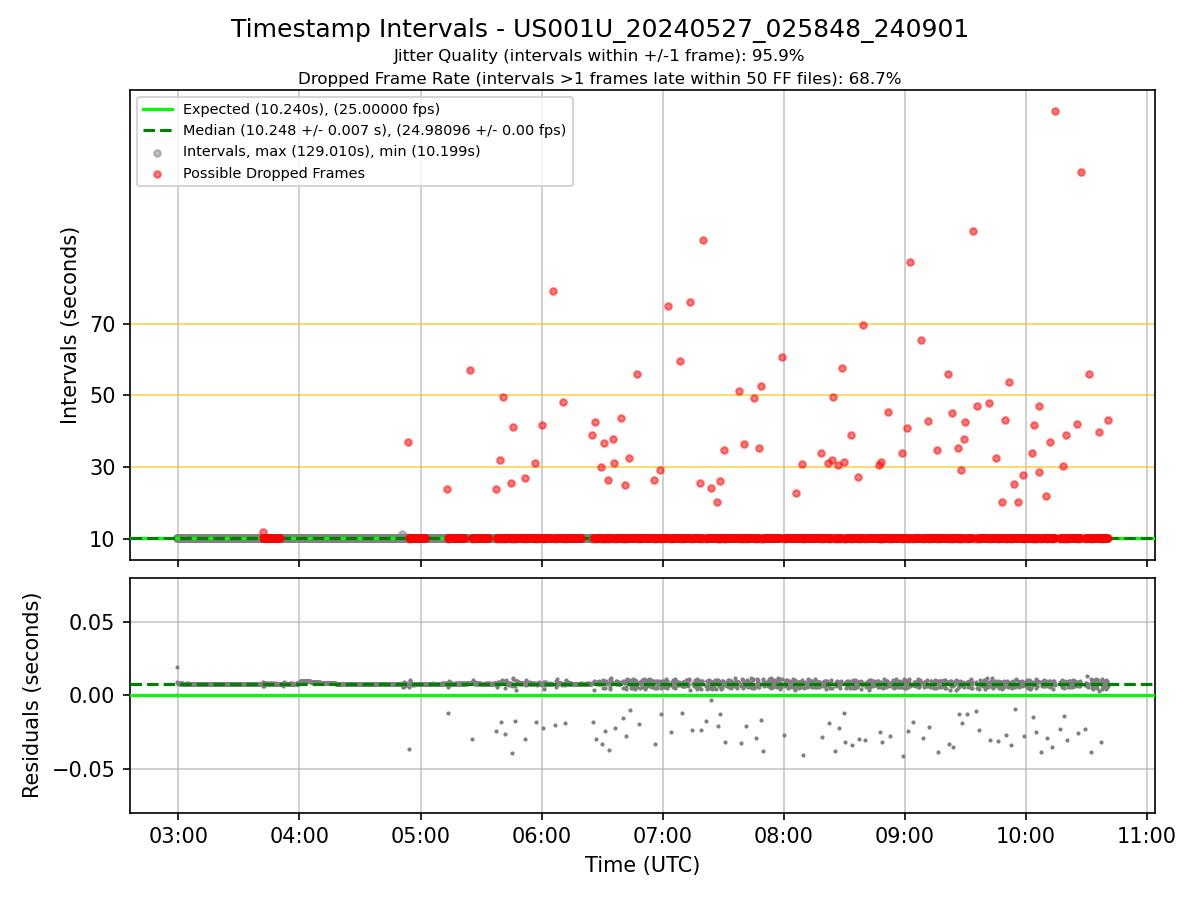Click the dashed green Median legend line sample

158,130
